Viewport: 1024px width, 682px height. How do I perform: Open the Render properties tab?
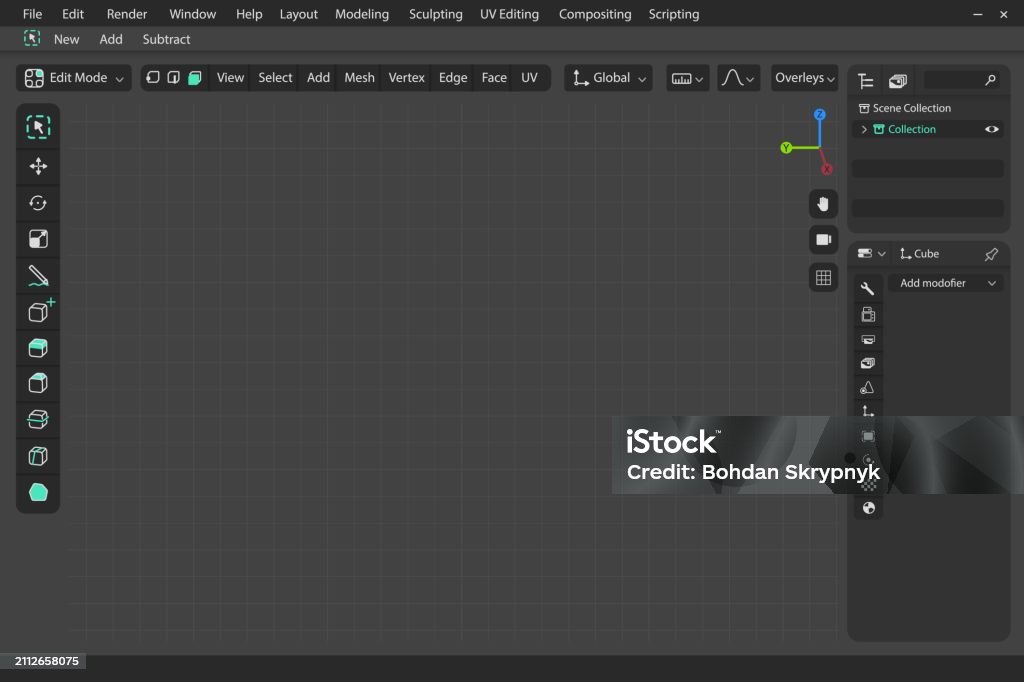tap(868, 315)
